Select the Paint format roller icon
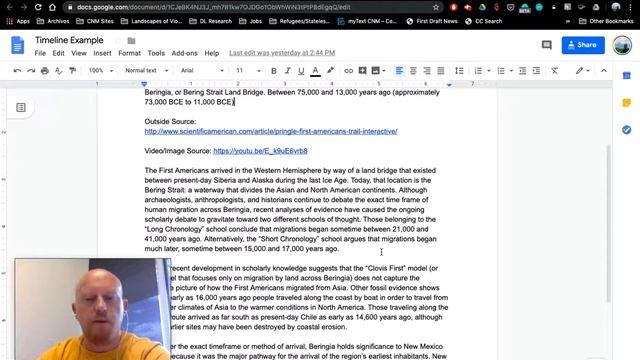The height and width of the screenshot is (360, 640). click(x=73, y=71)
